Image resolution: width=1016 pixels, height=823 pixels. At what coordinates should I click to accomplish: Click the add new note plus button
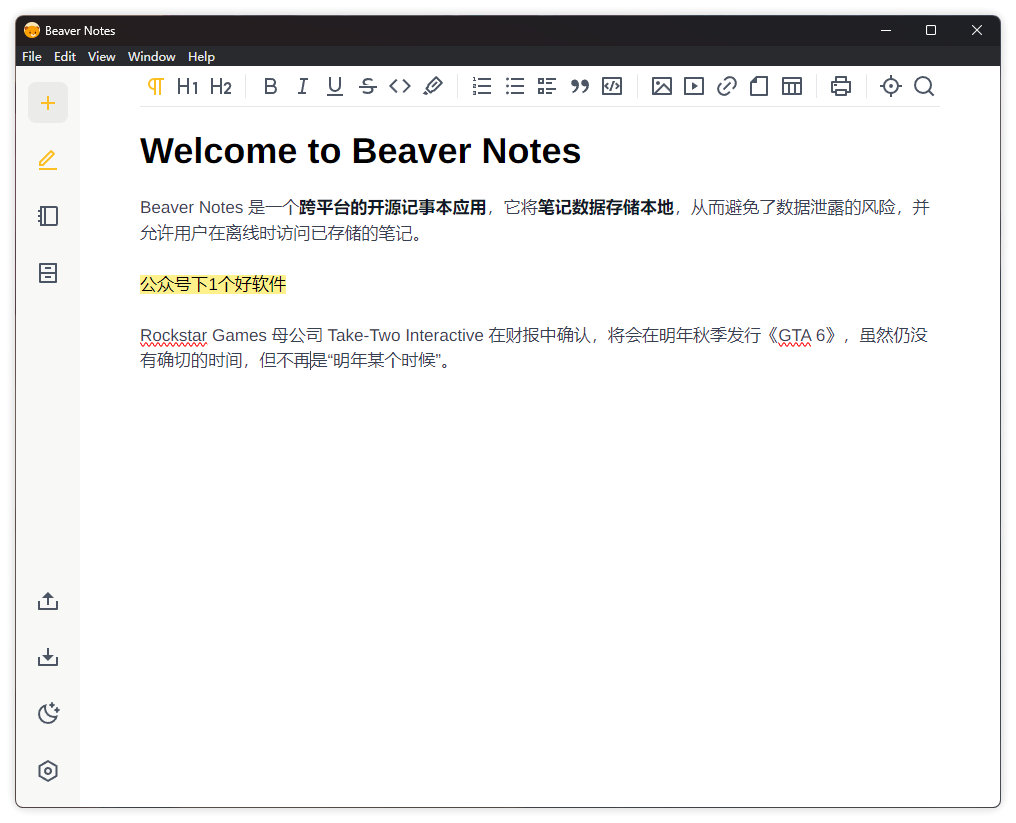(x=48, y=103)
